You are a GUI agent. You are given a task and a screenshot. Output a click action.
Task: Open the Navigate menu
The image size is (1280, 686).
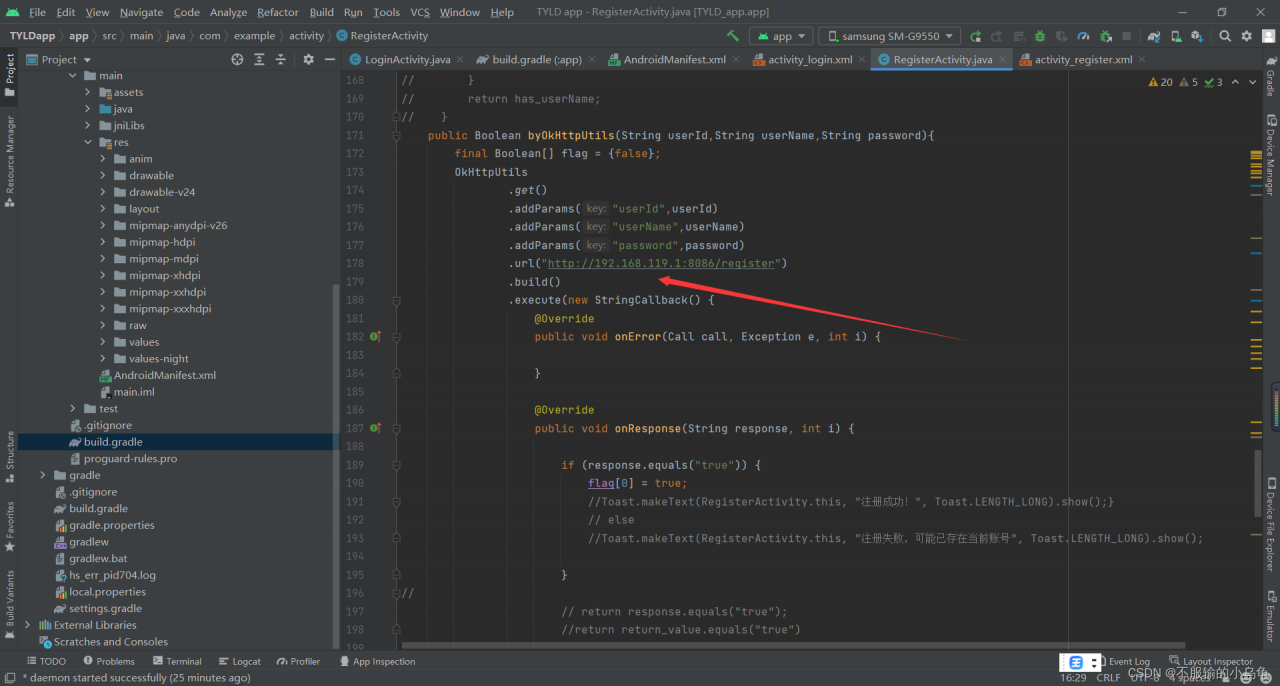(141, 12)
